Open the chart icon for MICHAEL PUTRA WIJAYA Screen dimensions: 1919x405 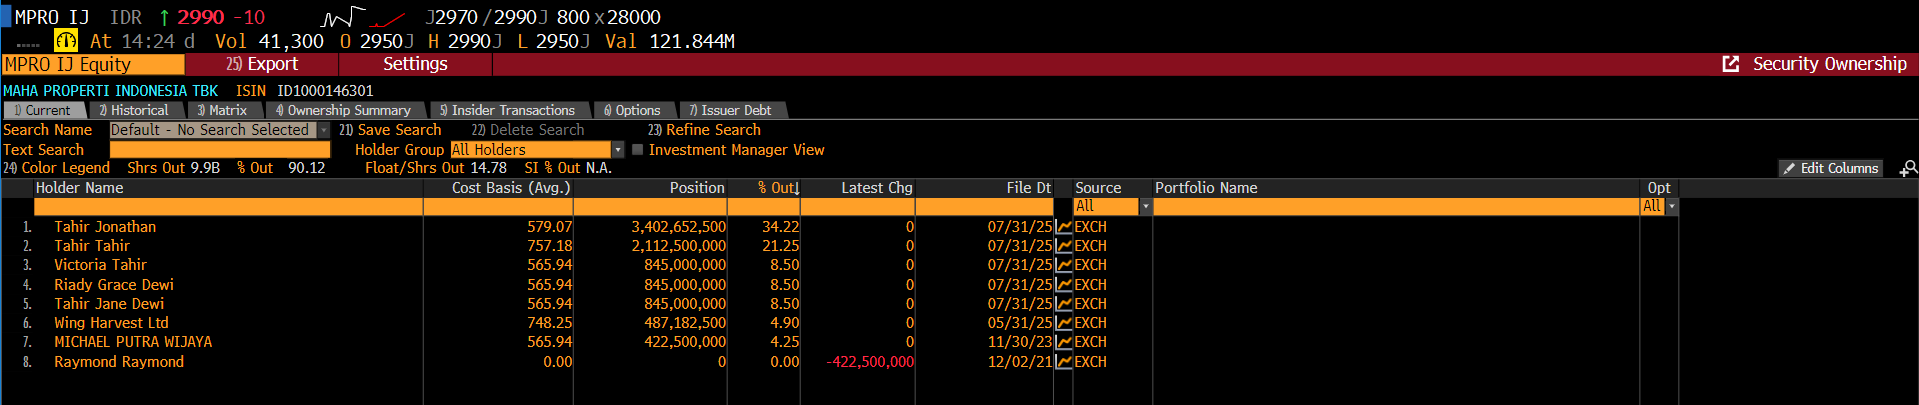[x=1064, y=342]
